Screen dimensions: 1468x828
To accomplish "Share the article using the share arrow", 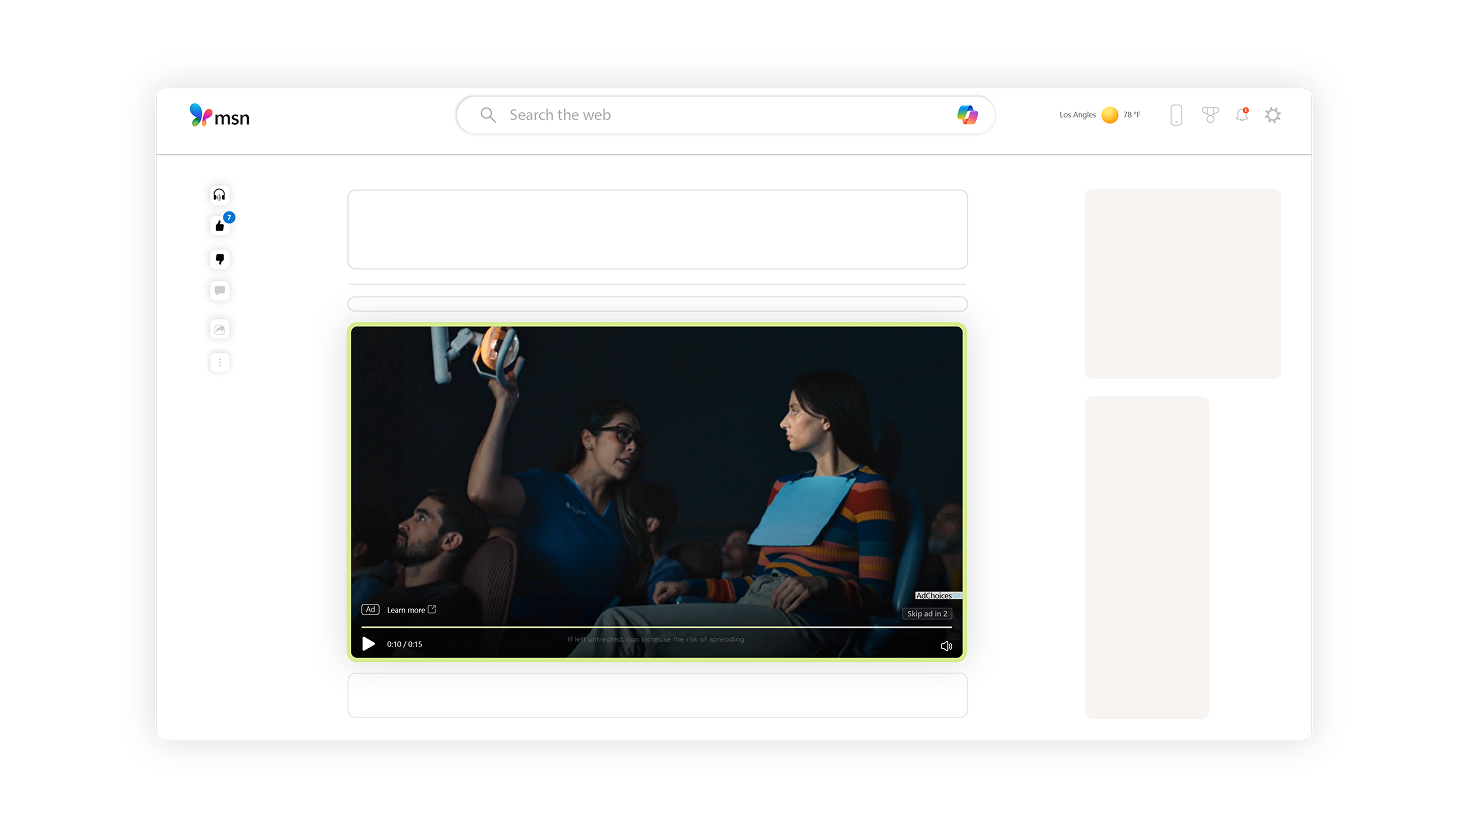I will click(219, 328).
